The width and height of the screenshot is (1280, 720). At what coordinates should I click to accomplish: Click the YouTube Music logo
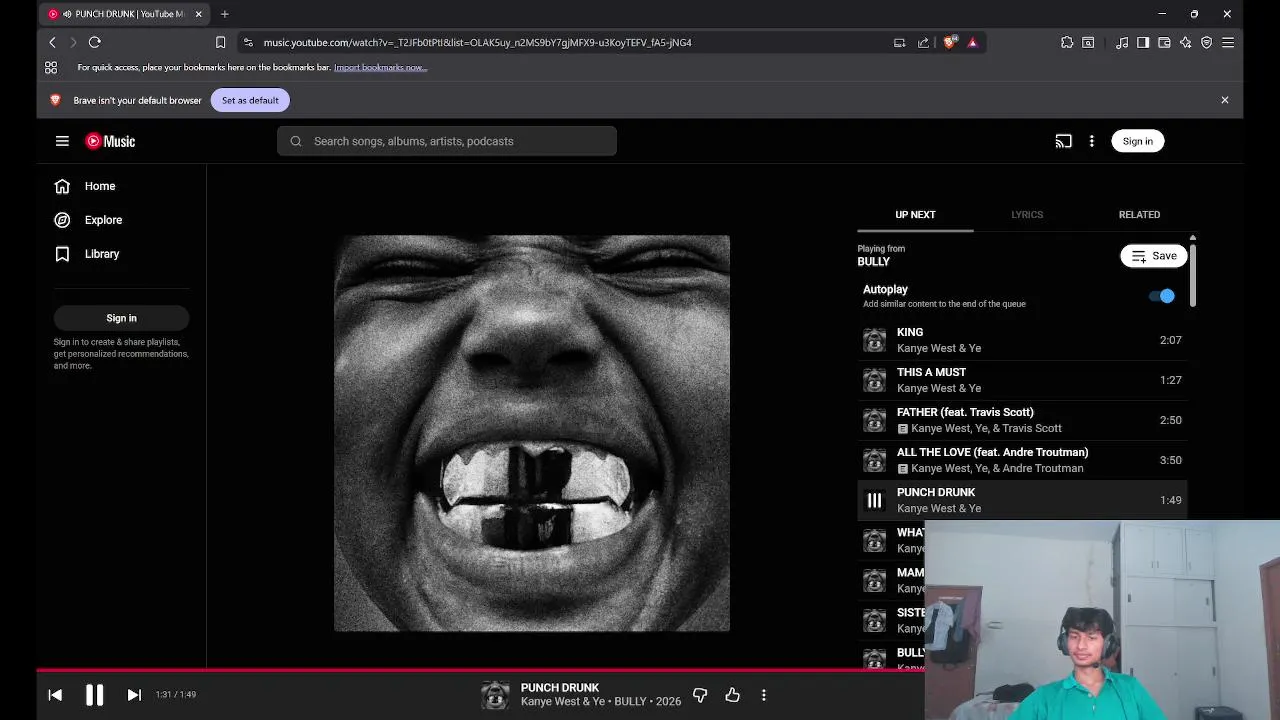(x=110, y=141)
